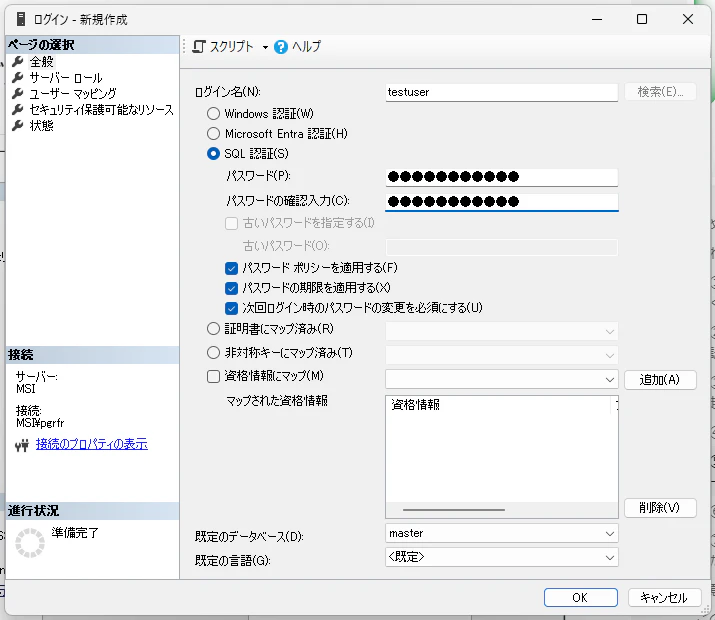
Task: Open the 既定のデータベース master dropdown
Action: [502, 533]
